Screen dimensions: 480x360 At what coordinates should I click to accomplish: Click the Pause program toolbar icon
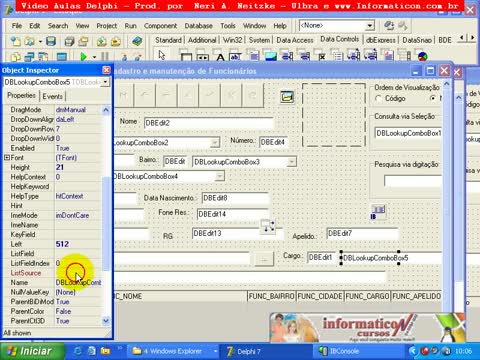(x=105, y=57)
